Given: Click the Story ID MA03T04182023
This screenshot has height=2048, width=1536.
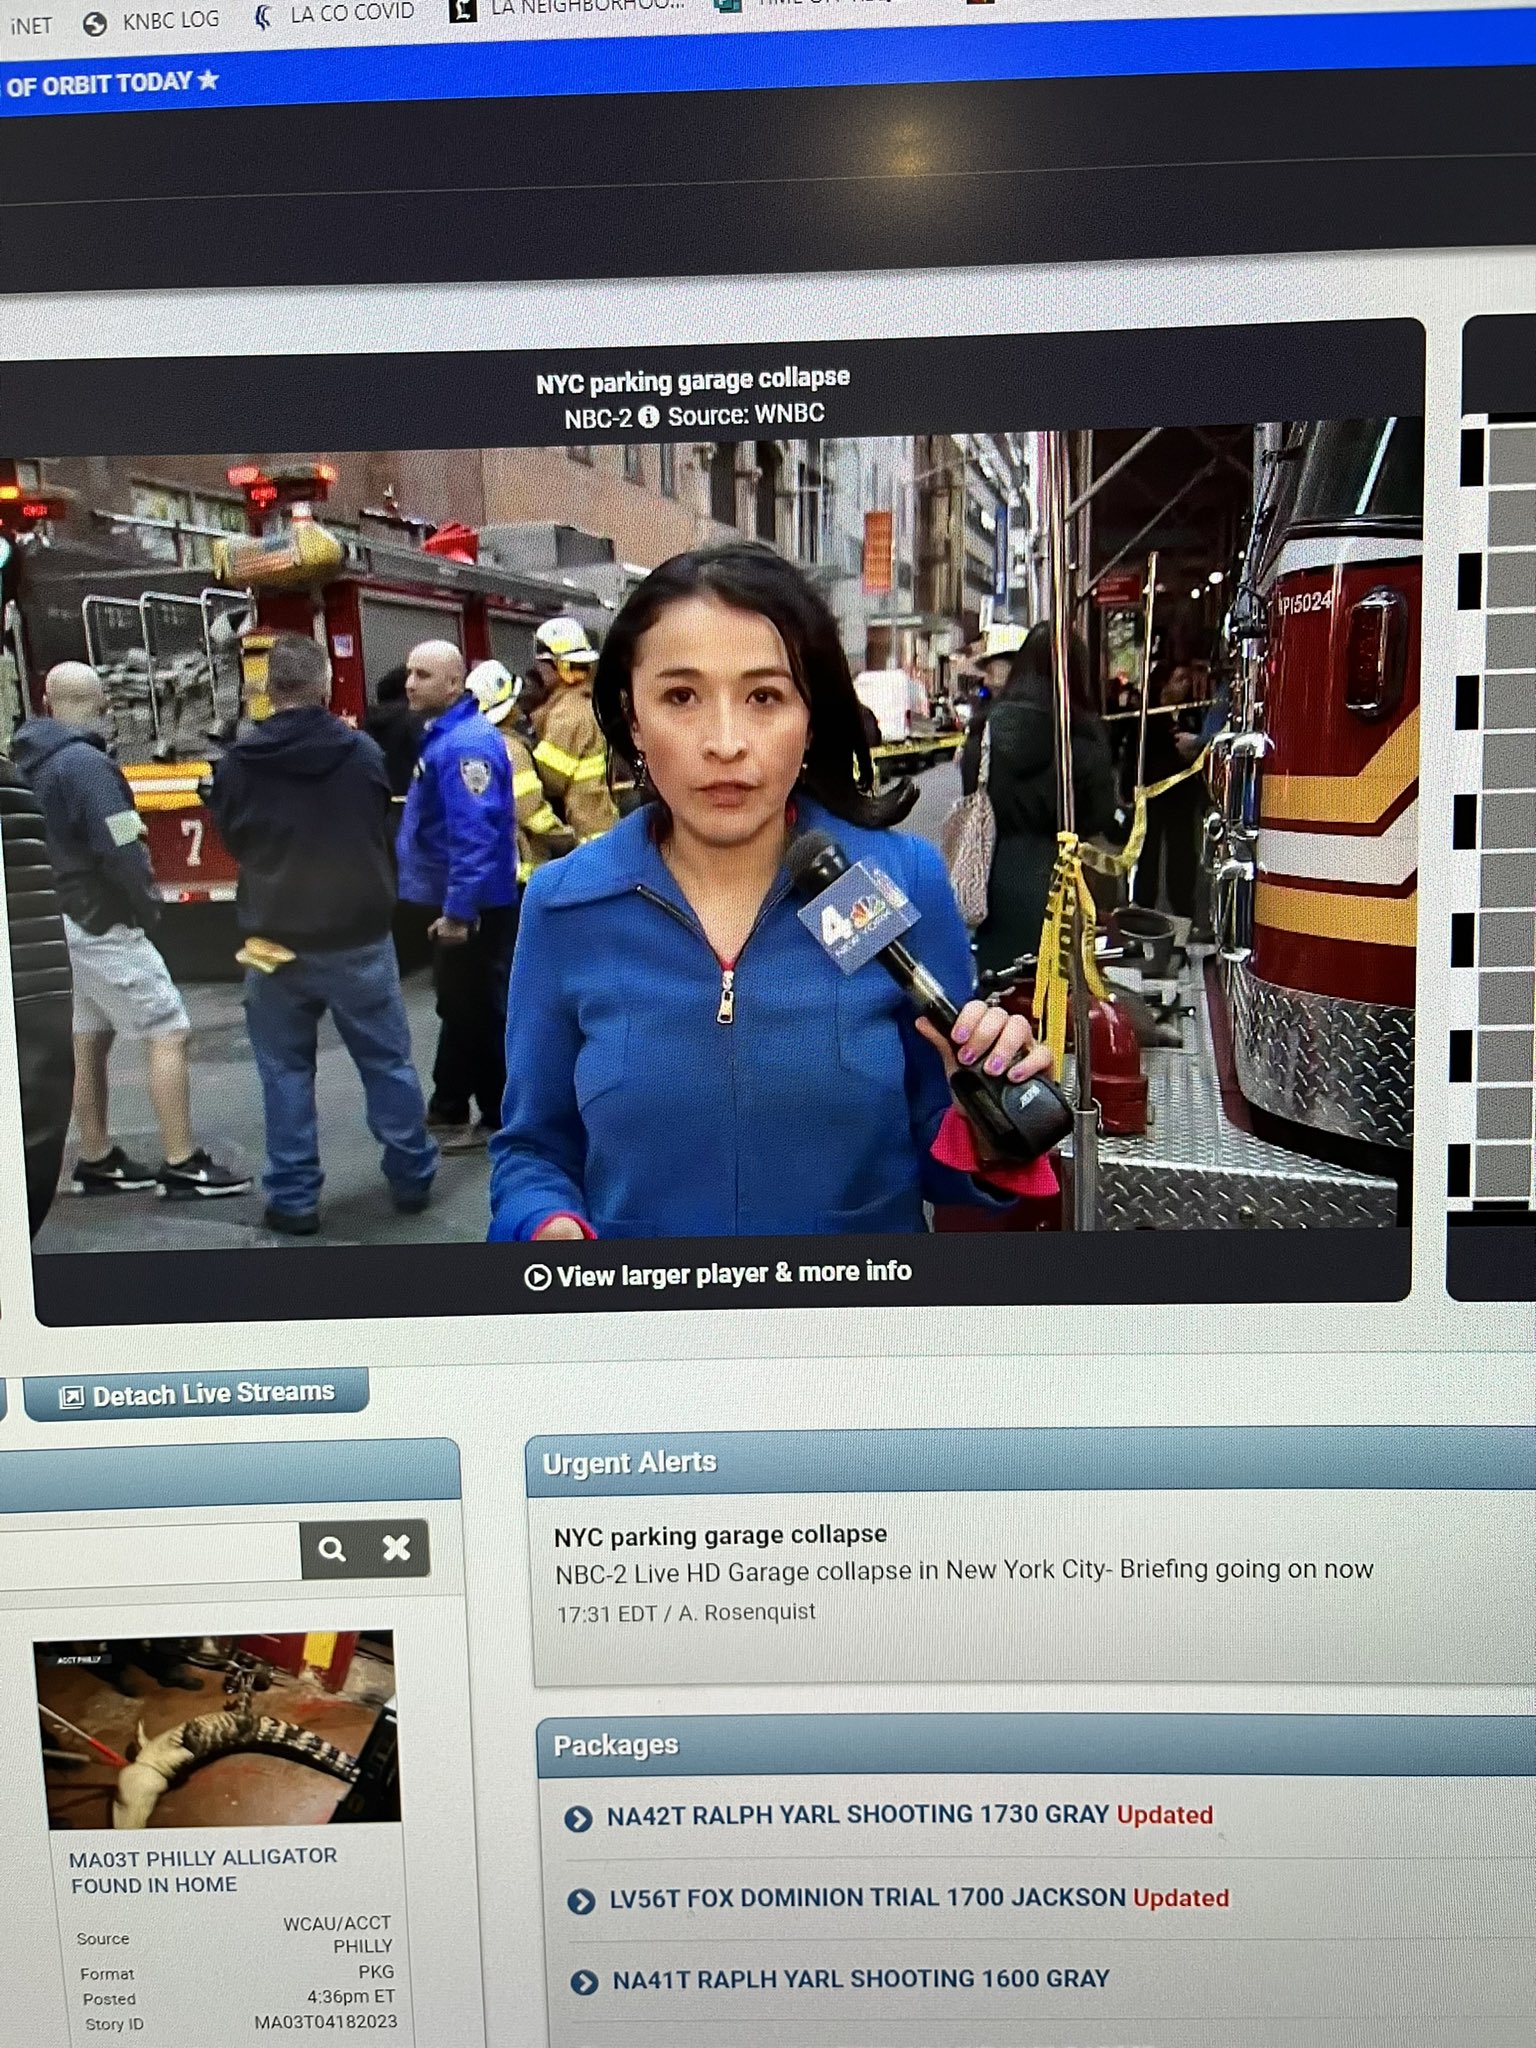Looking at the screenshot, I should [325, 2022].
